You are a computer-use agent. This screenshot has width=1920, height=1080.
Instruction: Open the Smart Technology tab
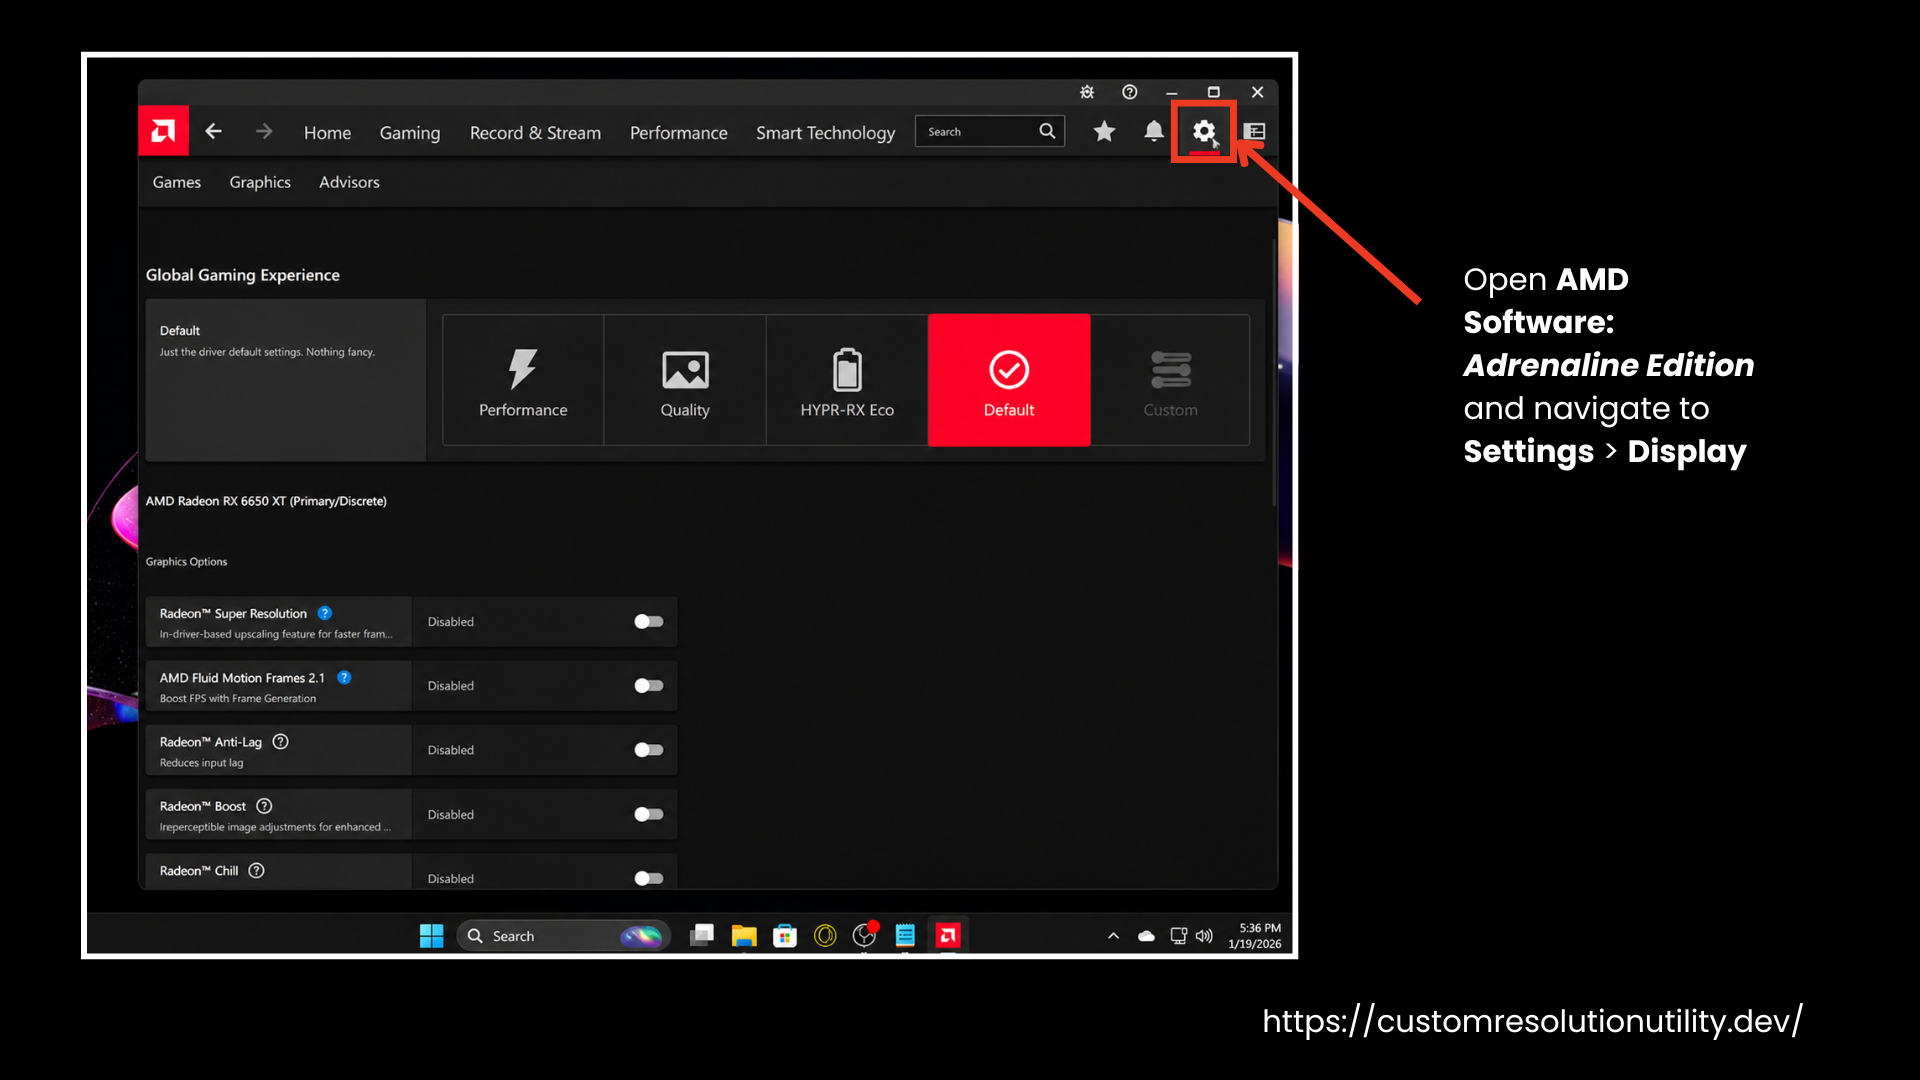click(826, 133)
